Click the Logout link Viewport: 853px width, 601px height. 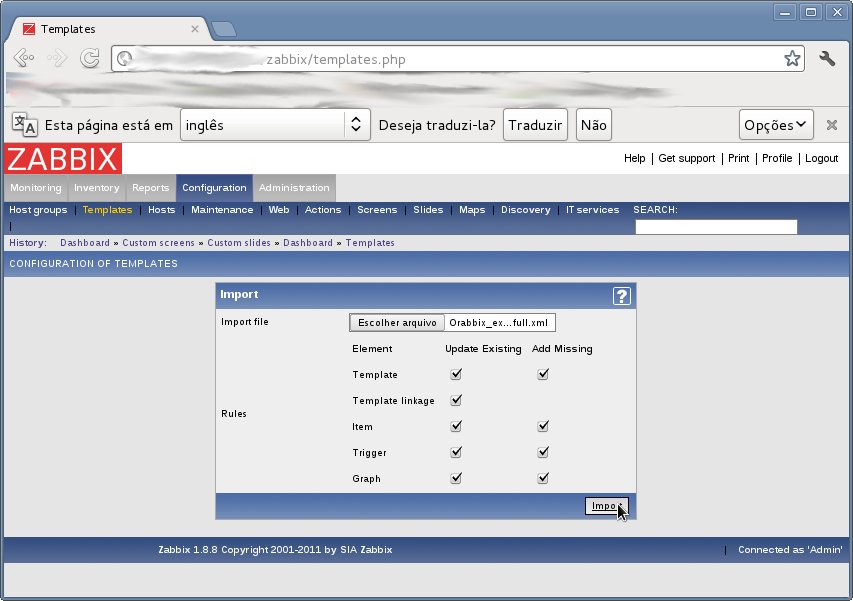[821, 158]
